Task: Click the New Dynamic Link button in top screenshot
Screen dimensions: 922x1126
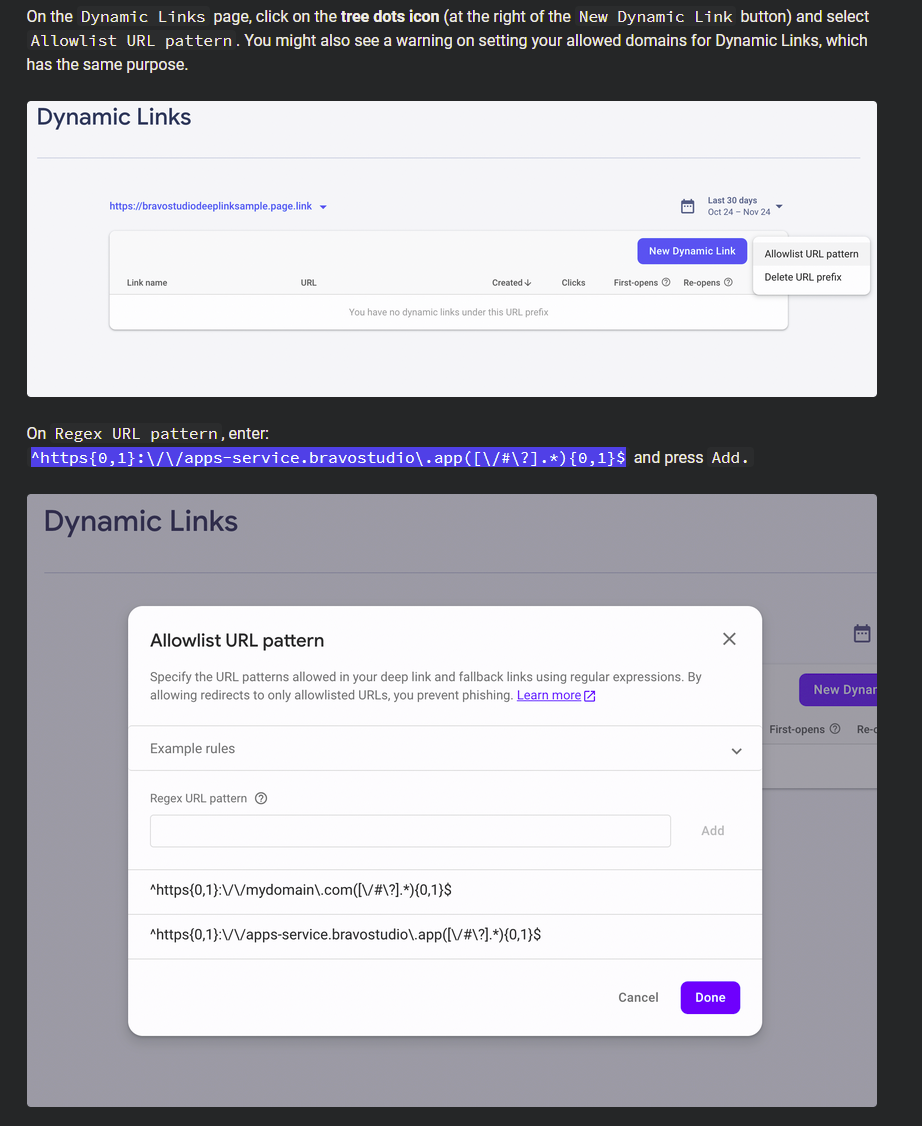Action: coord(692,251)
